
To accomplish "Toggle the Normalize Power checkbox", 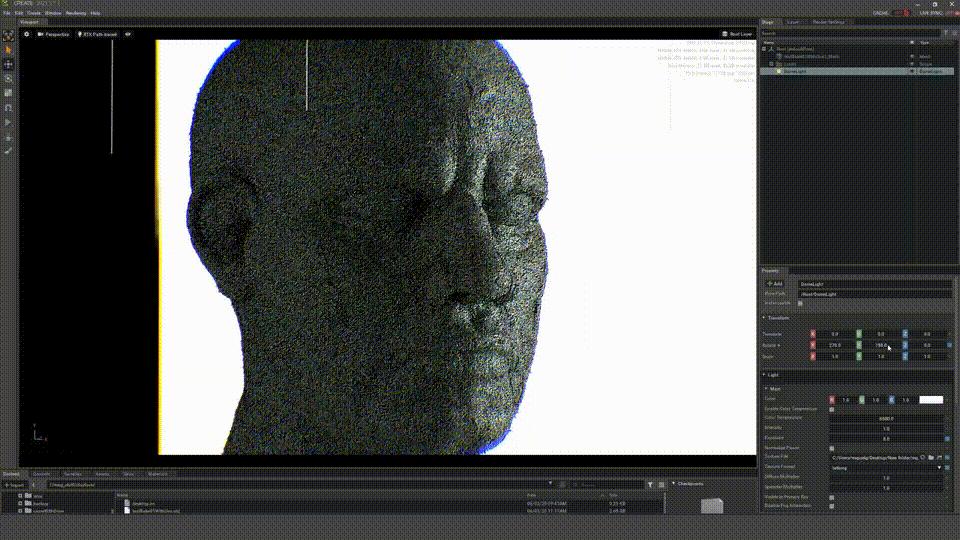I will pyautogui.click(x=831, y=448).
